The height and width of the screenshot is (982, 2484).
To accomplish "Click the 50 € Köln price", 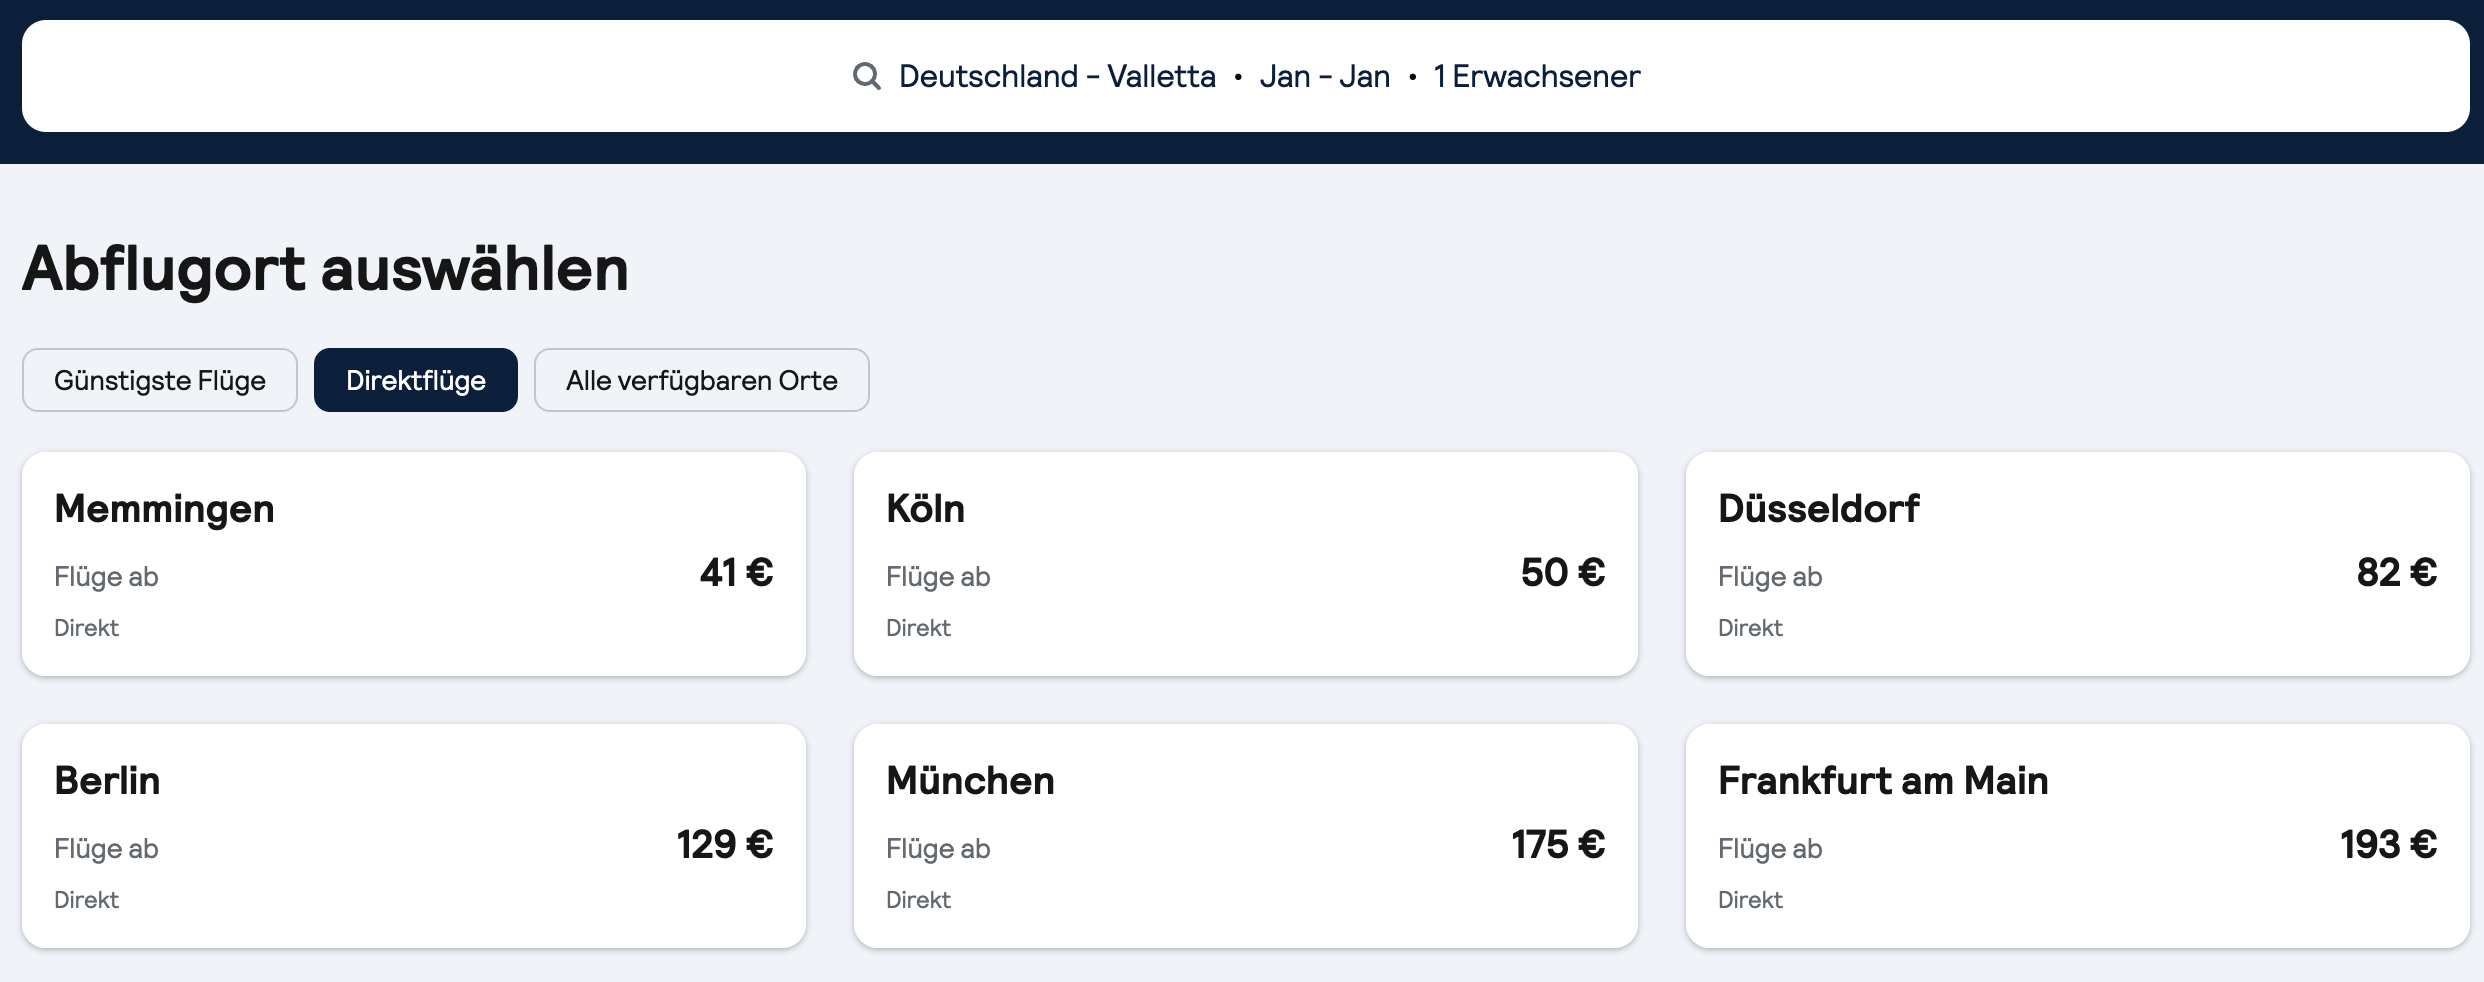I will click(1563, 573).
